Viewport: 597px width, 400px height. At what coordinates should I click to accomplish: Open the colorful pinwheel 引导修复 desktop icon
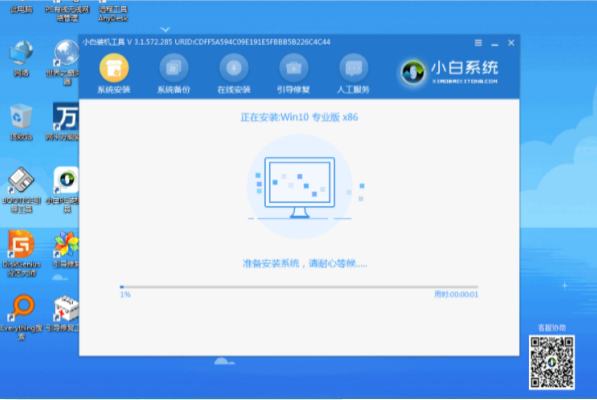(x=66, y=249)
